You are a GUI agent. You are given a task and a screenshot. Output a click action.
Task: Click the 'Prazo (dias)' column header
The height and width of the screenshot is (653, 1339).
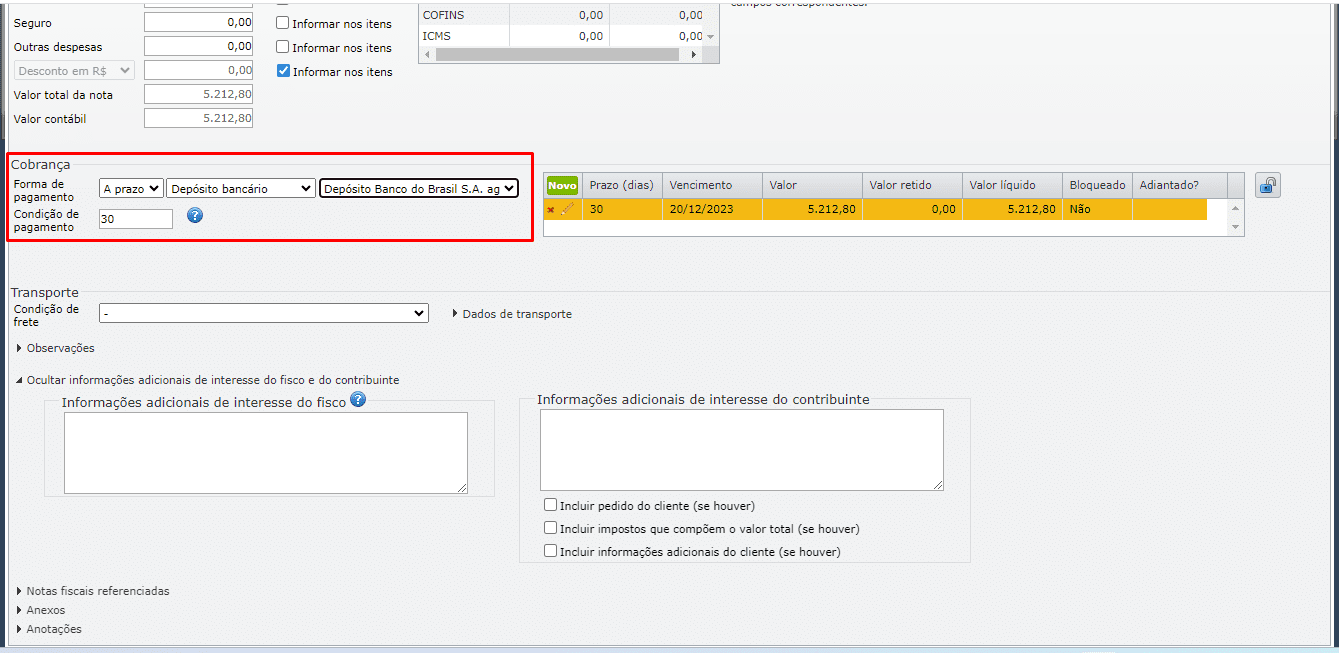coord(622,185)
